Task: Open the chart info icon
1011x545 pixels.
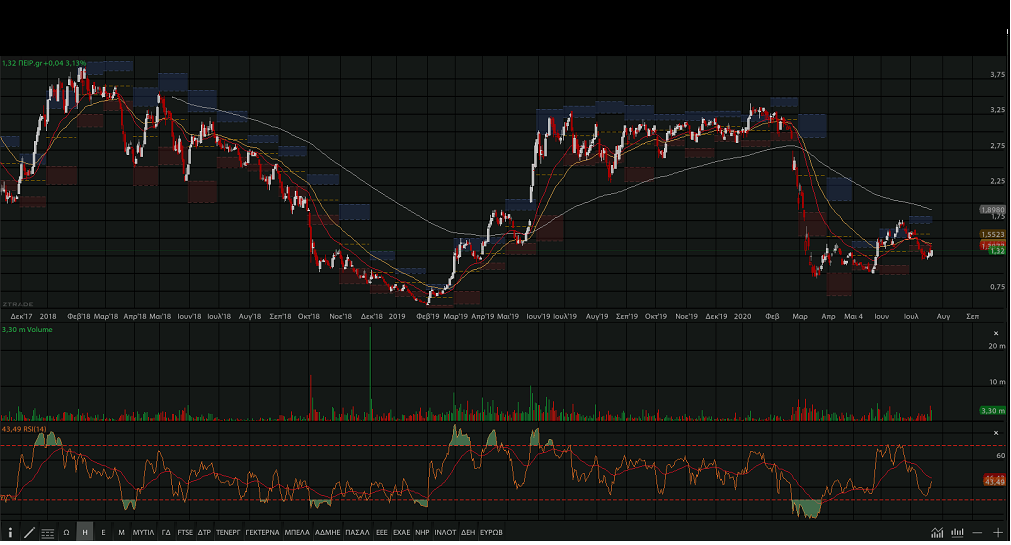Action: (10, 533)
